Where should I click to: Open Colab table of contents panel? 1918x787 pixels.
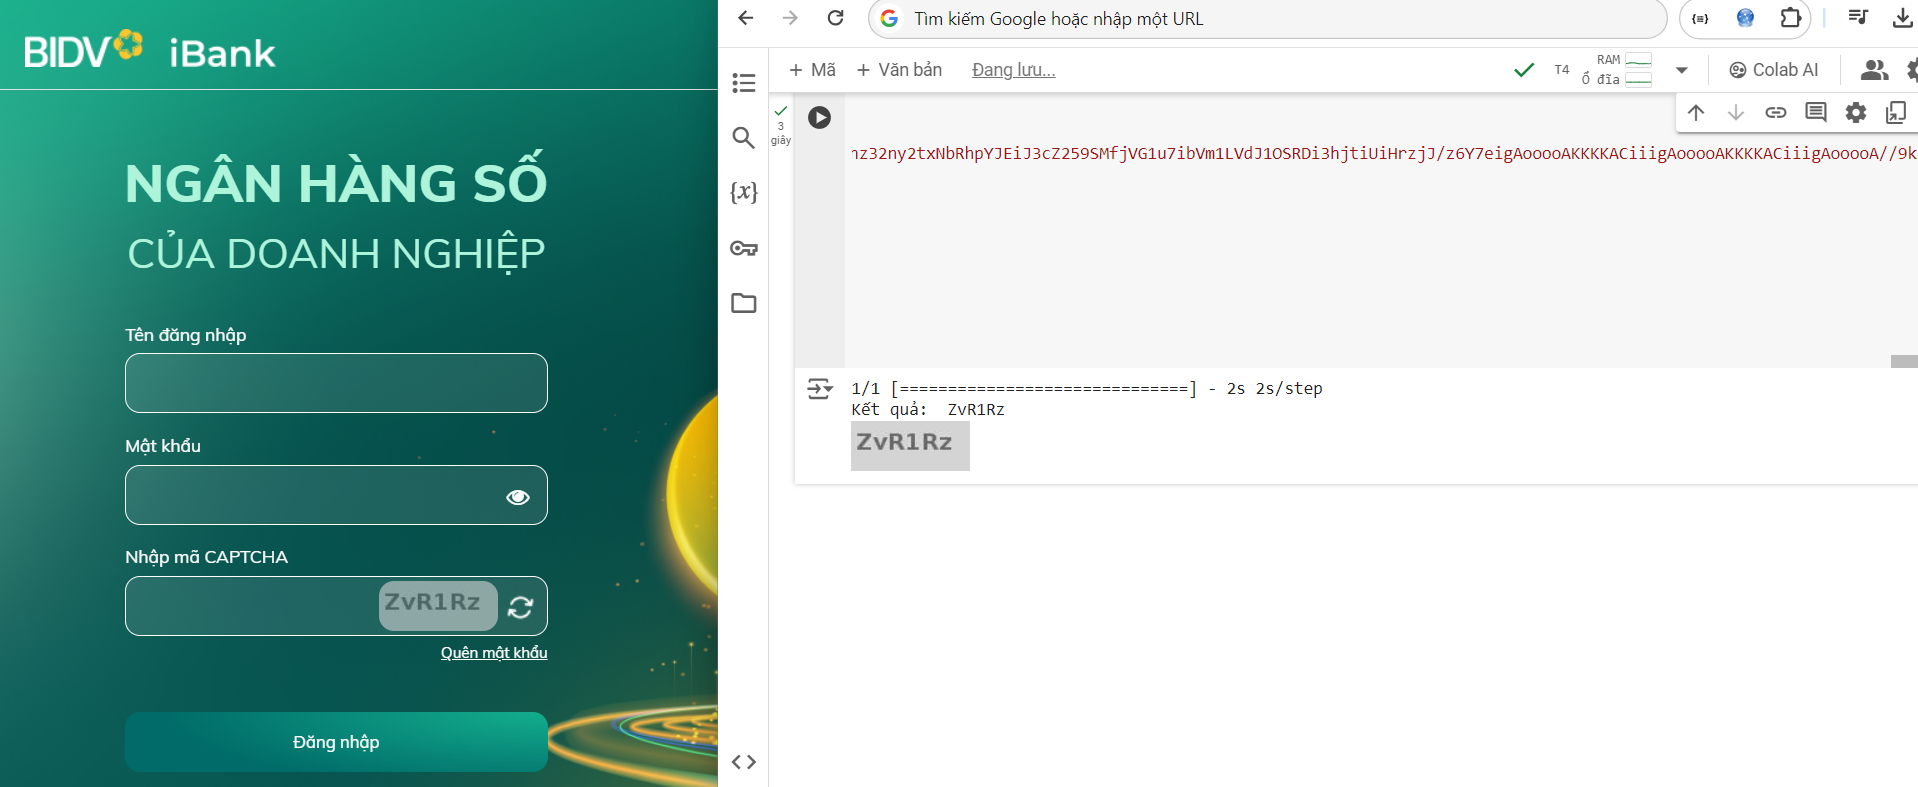(x=743, y=83)
